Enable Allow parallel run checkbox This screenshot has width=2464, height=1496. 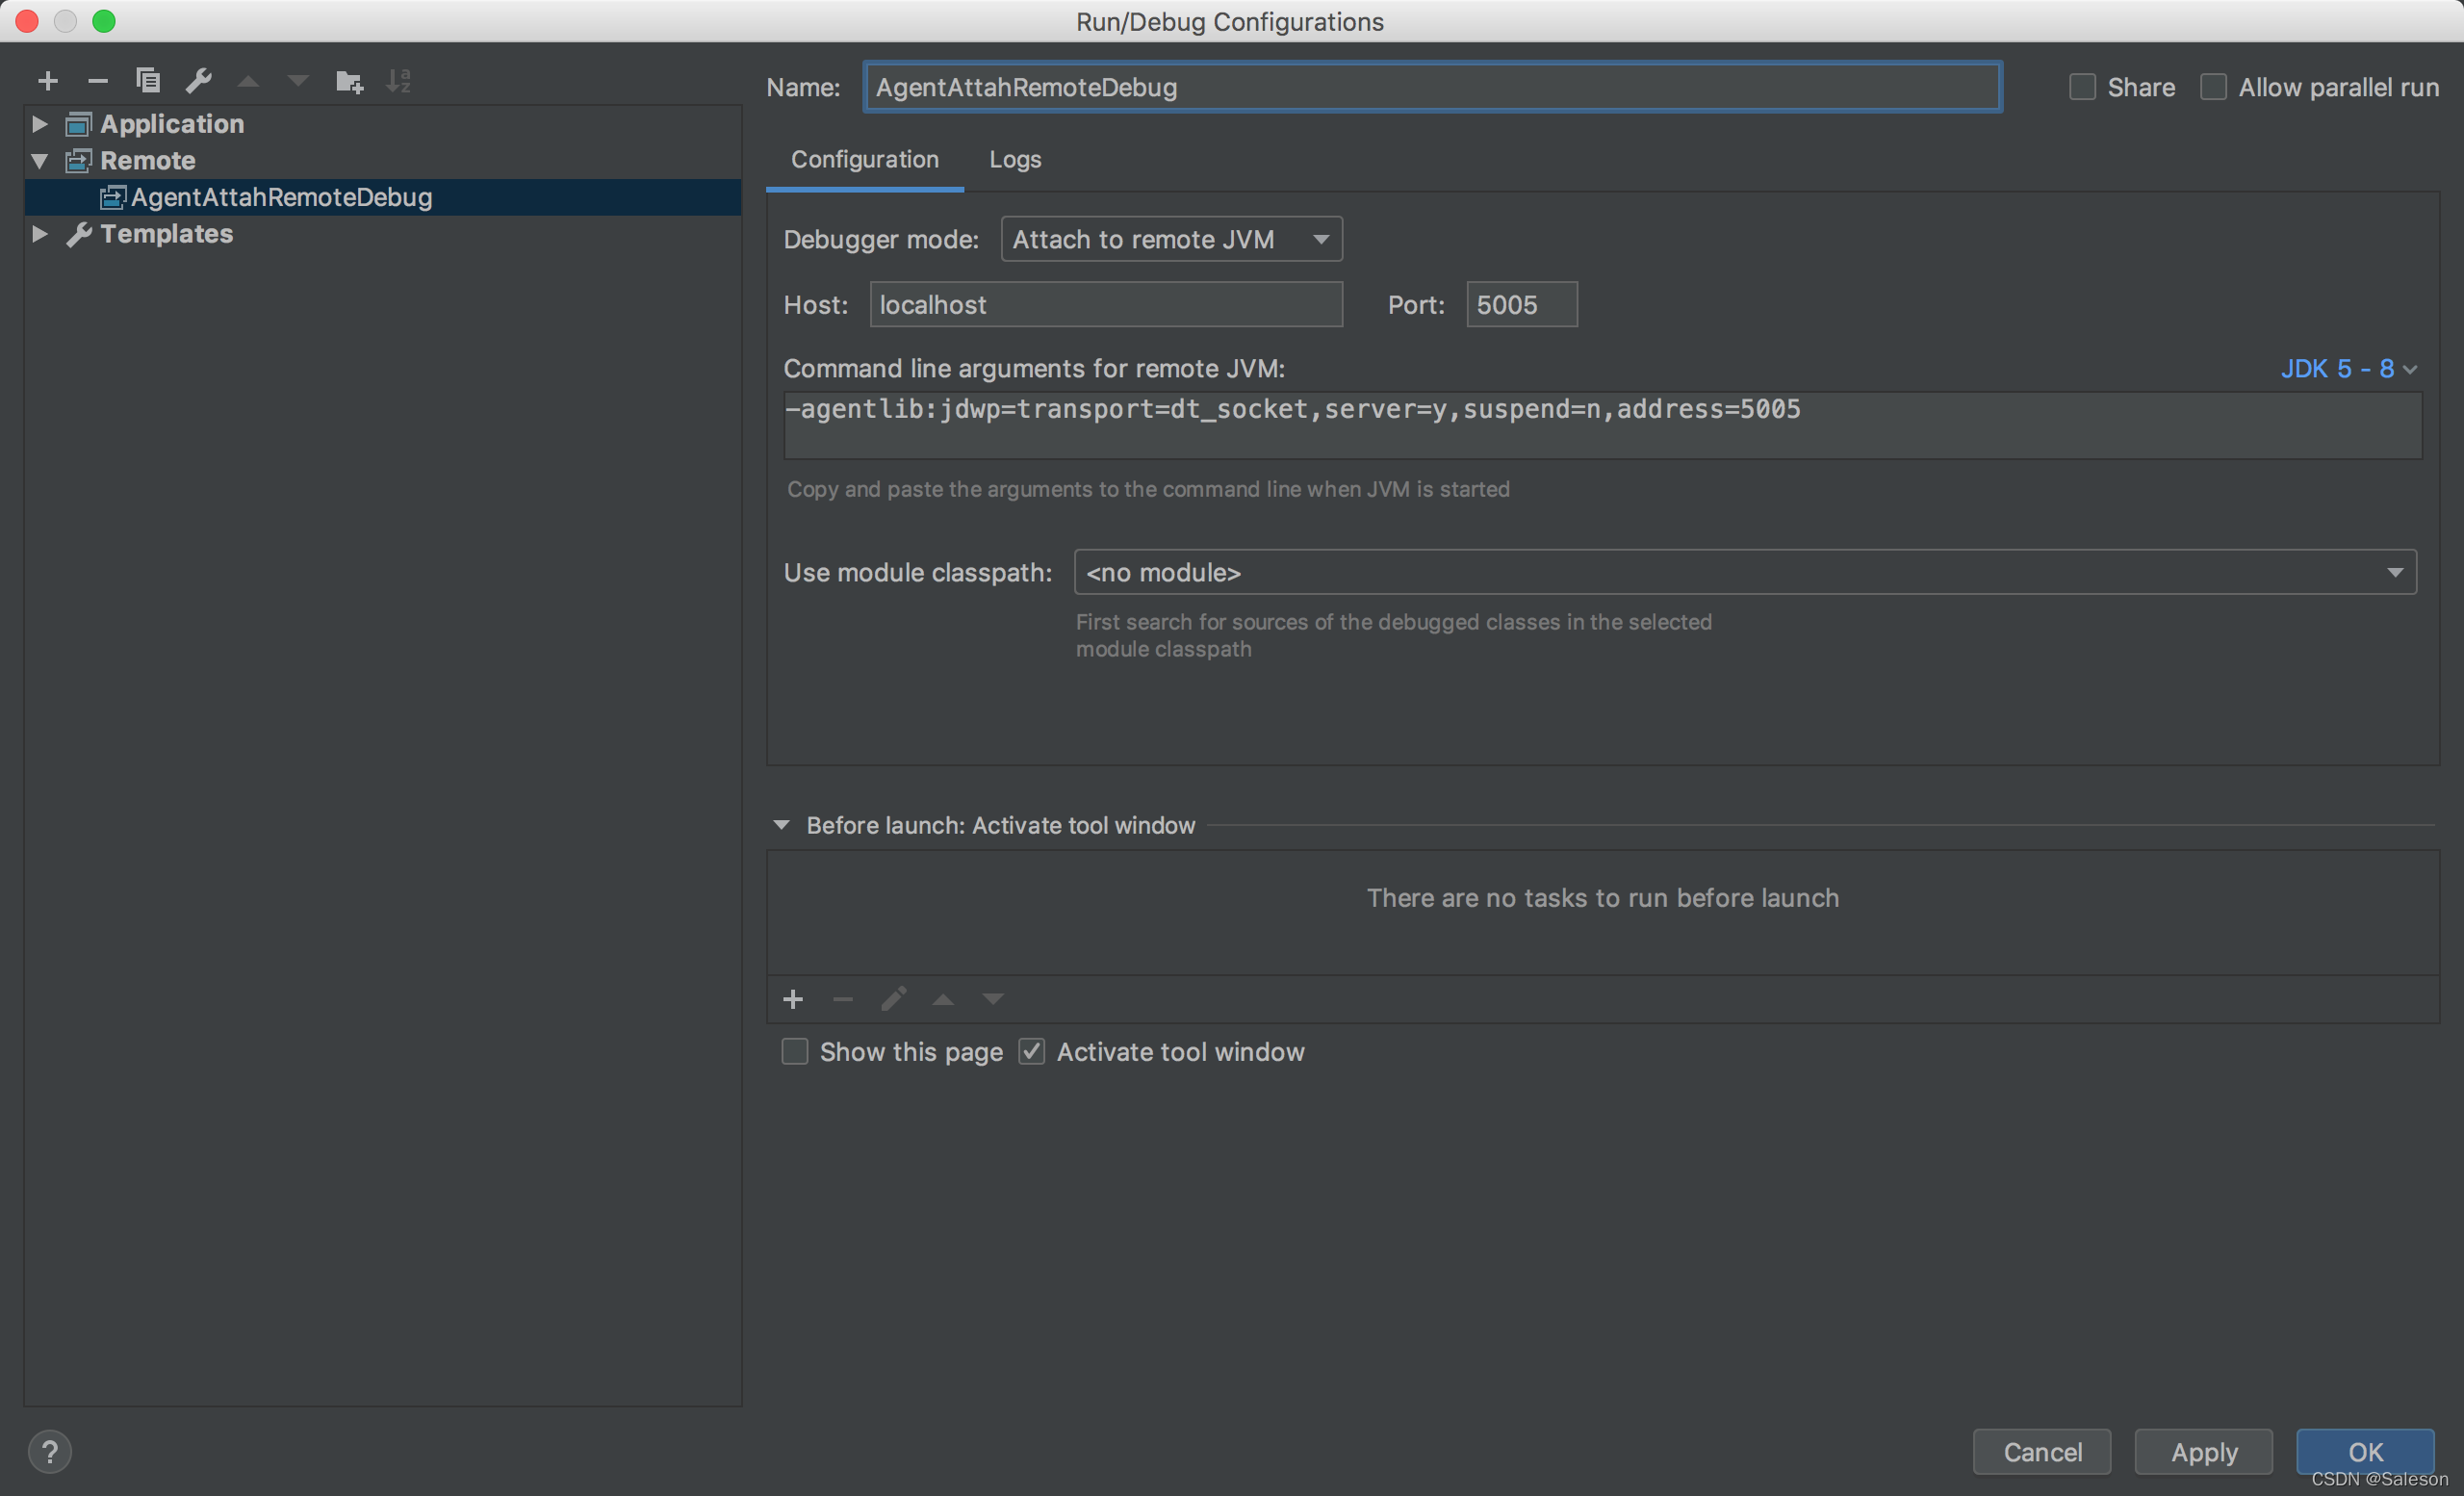(2213, 87)
